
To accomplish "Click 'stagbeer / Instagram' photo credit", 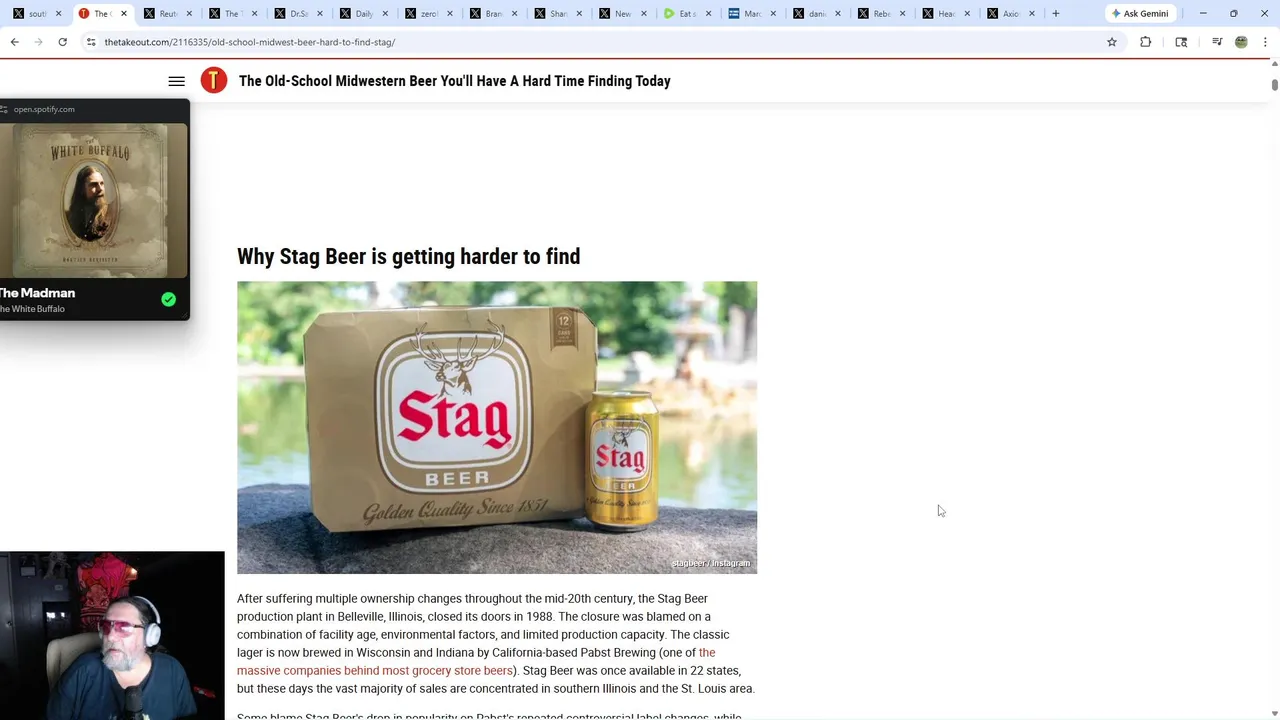I will coord(711,563).
